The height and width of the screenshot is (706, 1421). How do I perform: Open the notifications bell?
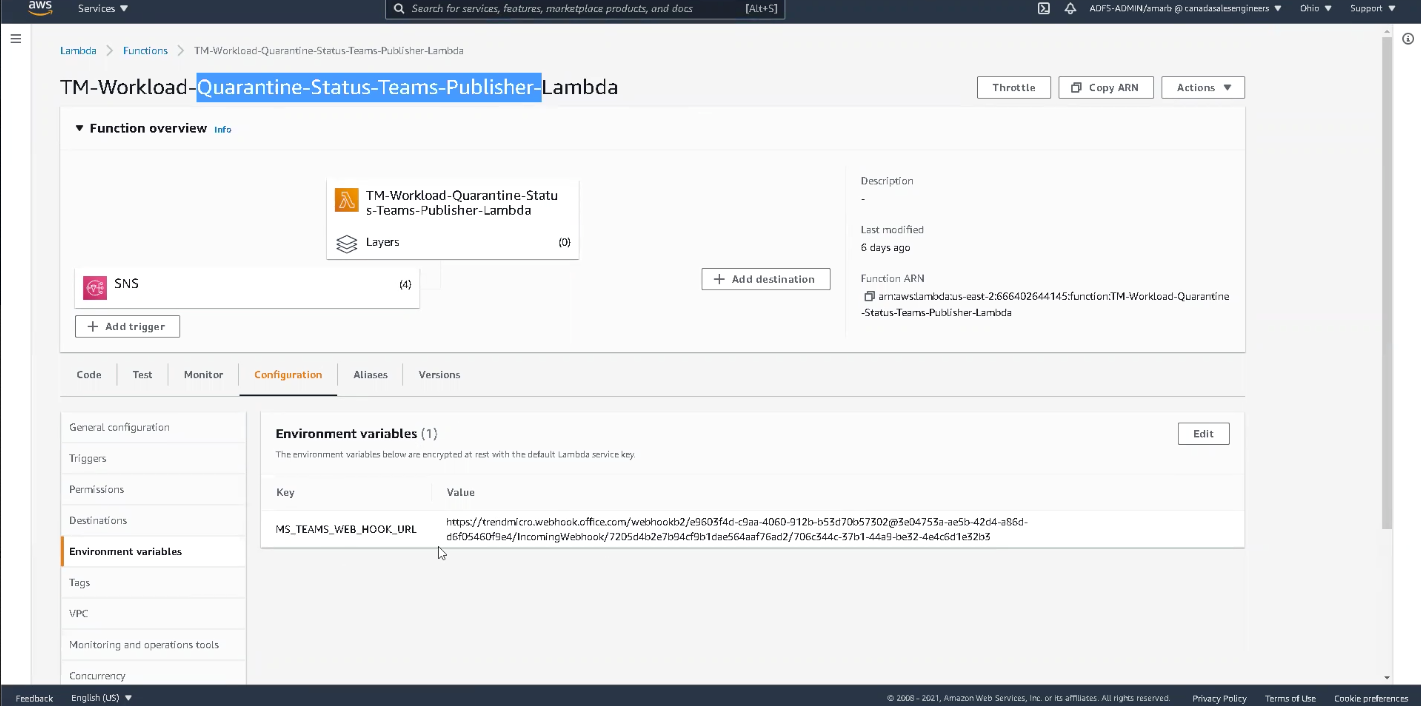click(x=1070, y=8)
